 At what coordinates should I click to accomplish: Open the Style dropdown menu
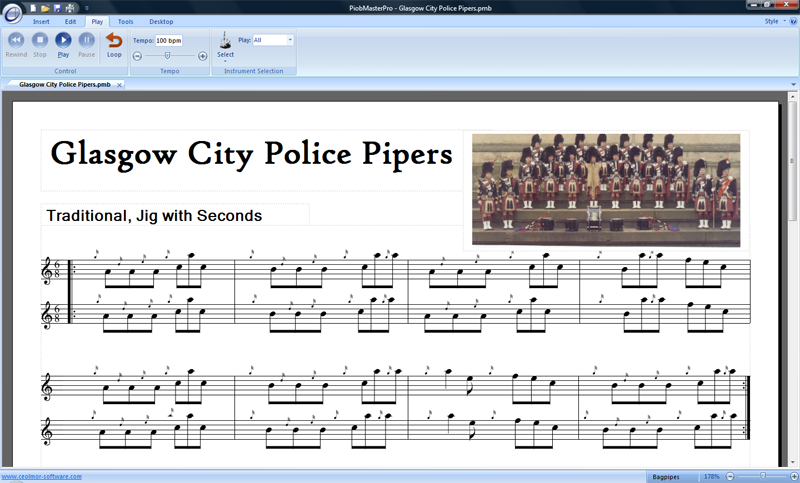[x=773, y=20]
